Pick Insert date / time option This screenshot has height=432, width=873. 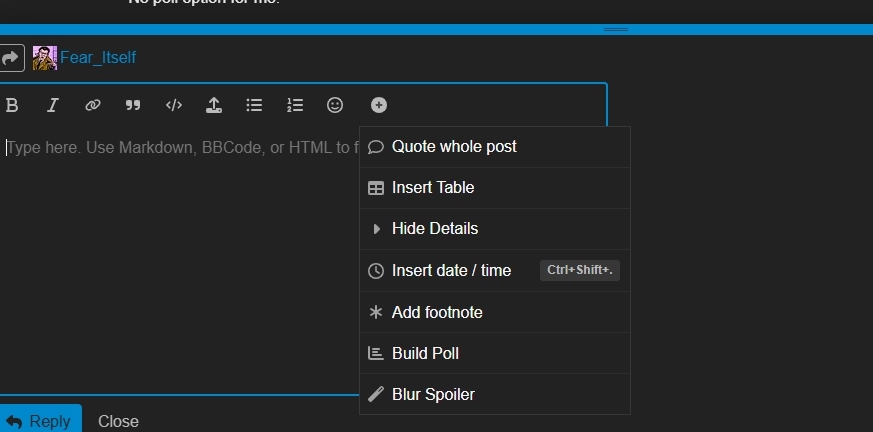pos(451,270)
